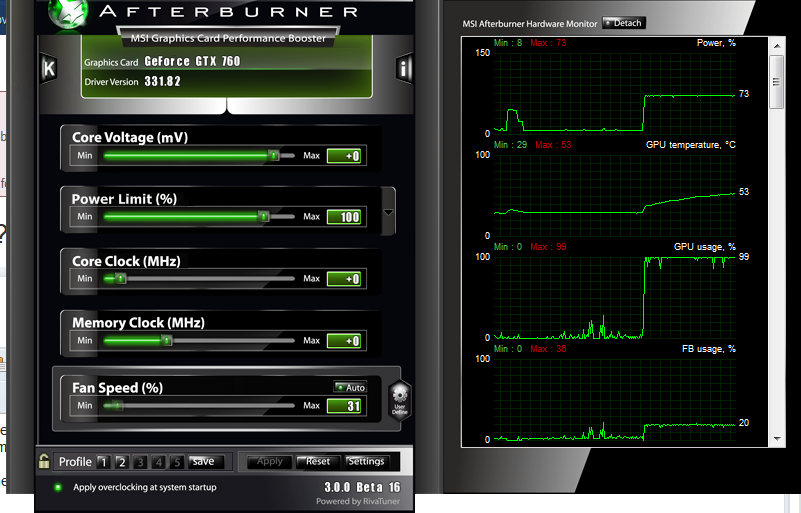Click the Memory Clock (MHz) label
This screenshot has width=801, height=513.
(138, 323)
